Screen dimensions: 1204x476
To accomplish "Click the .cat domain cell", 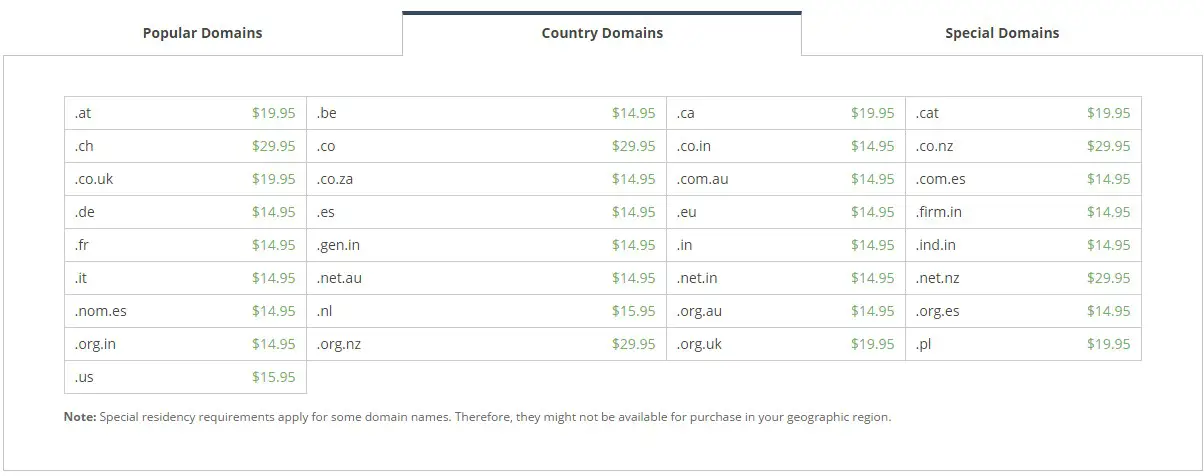I will click(1023, 113).
